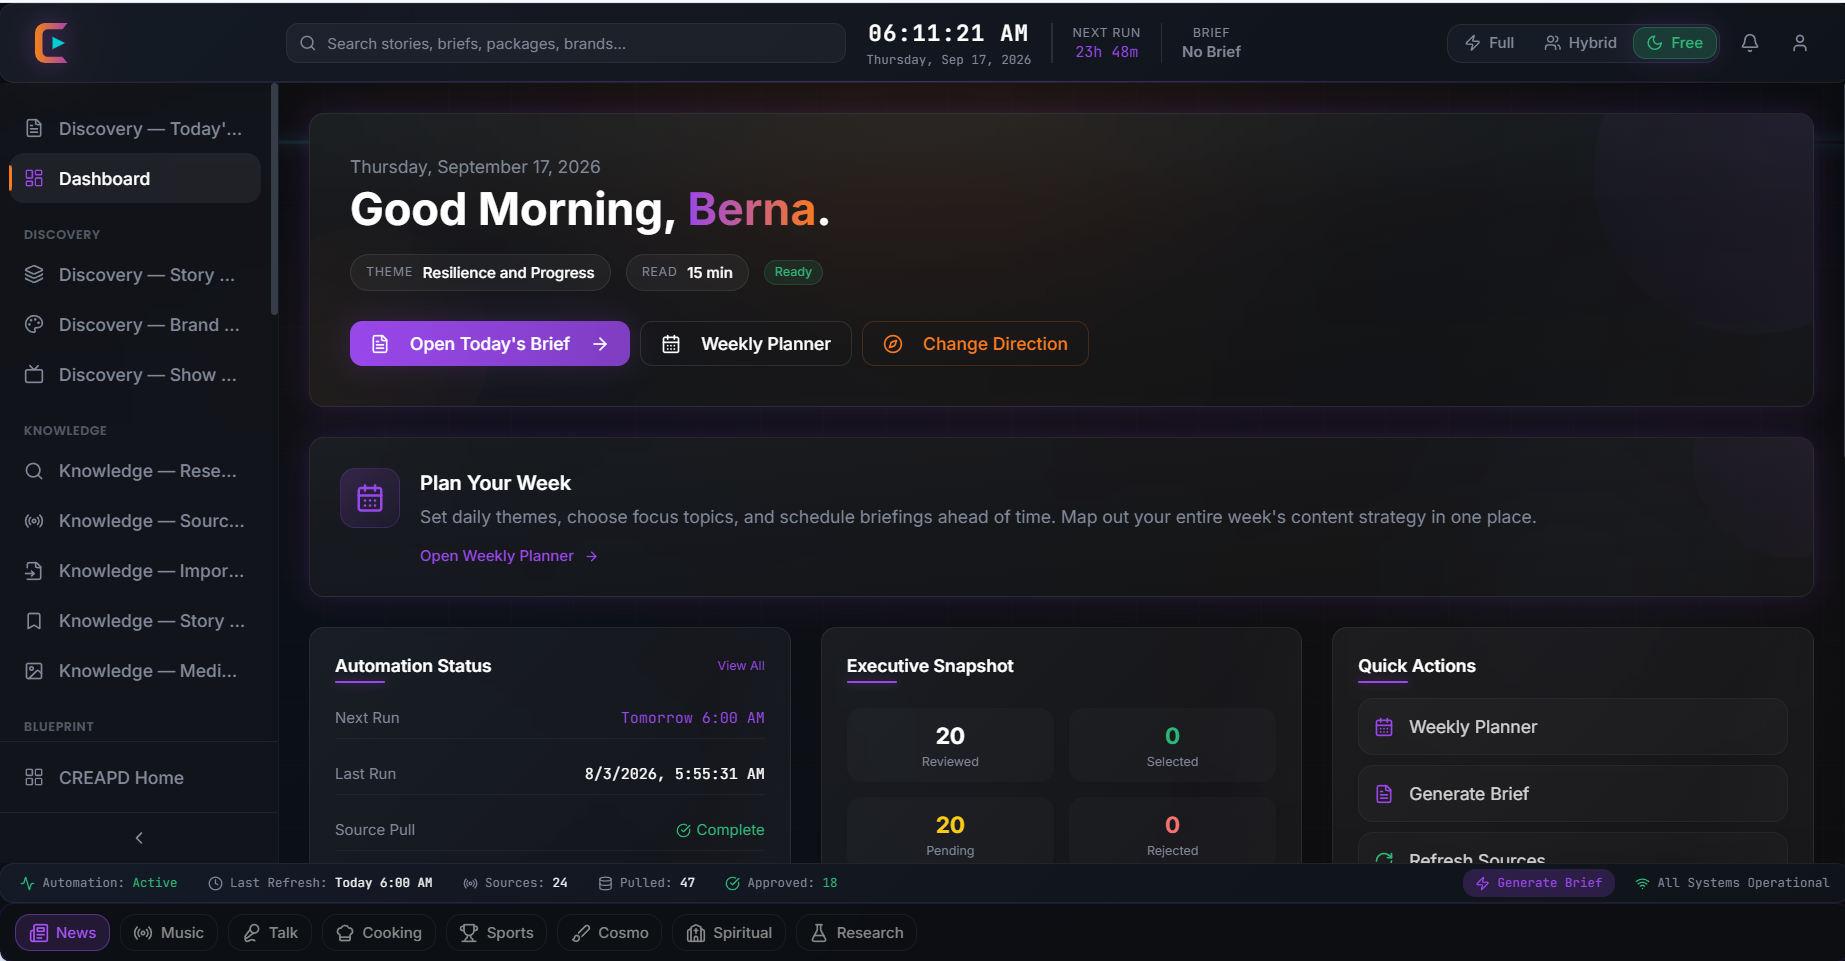Image resolution: width=1845 pixels, height=961 pixels.
Task: Open the user profile icon
Action: coord(1800,43)
